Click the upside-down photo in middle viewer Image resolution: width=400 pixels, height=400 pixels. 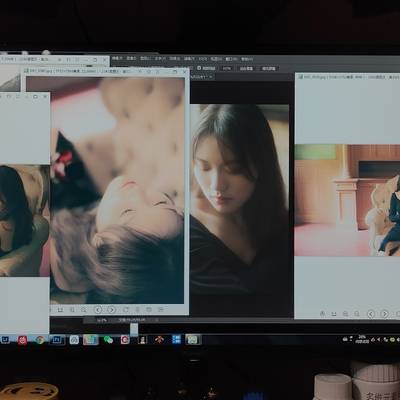point(117,190)
